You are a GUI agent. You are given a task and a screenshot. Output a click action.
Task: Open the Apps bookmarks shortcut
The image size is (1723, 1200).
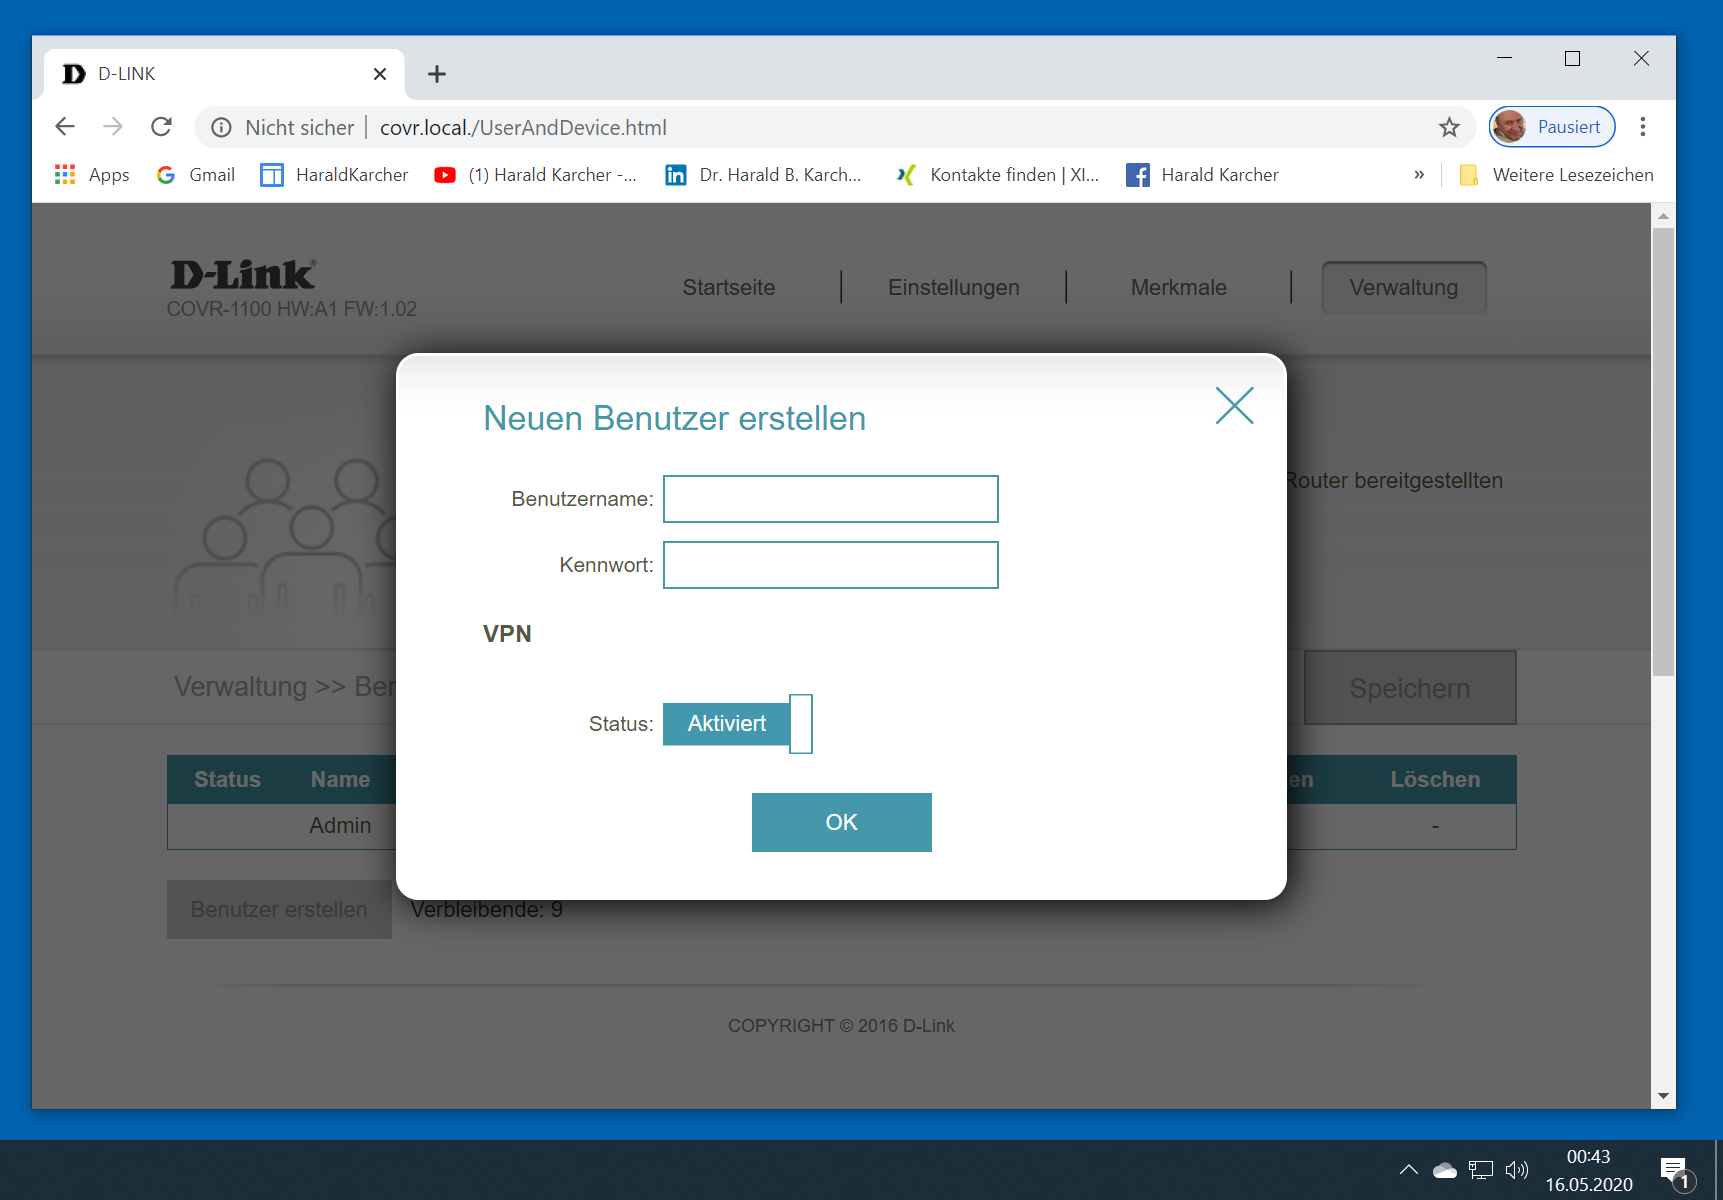[x=92, y=175]
